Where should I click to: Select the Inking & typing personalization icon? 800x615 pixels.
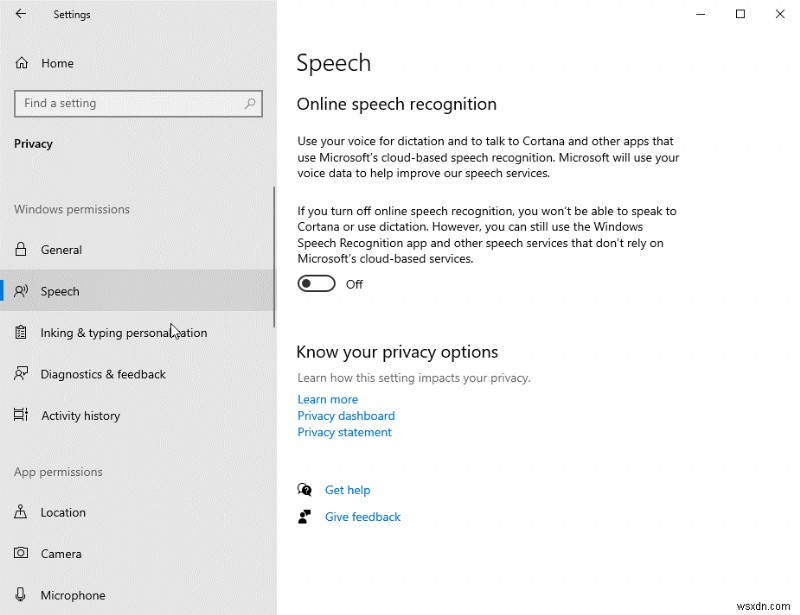pos(22,332)
